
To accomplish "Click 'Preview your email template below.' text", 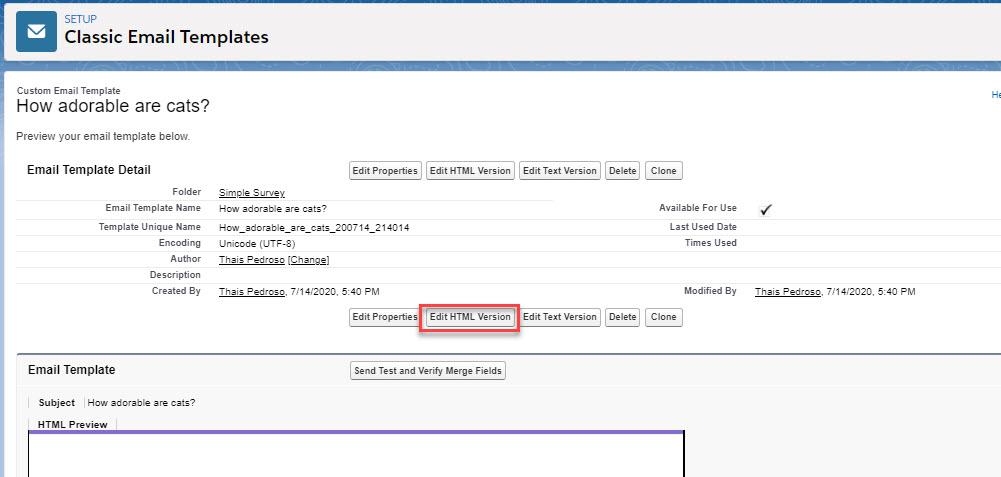I will pos(103,136).
